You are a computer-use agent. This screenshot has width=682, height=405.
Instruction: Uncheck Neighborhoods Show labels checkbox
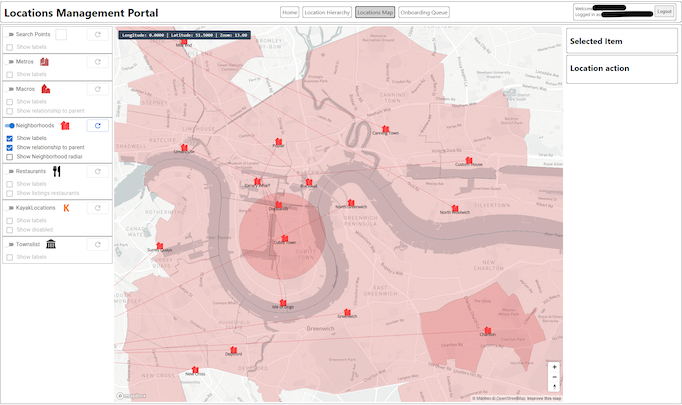(10, 138)
